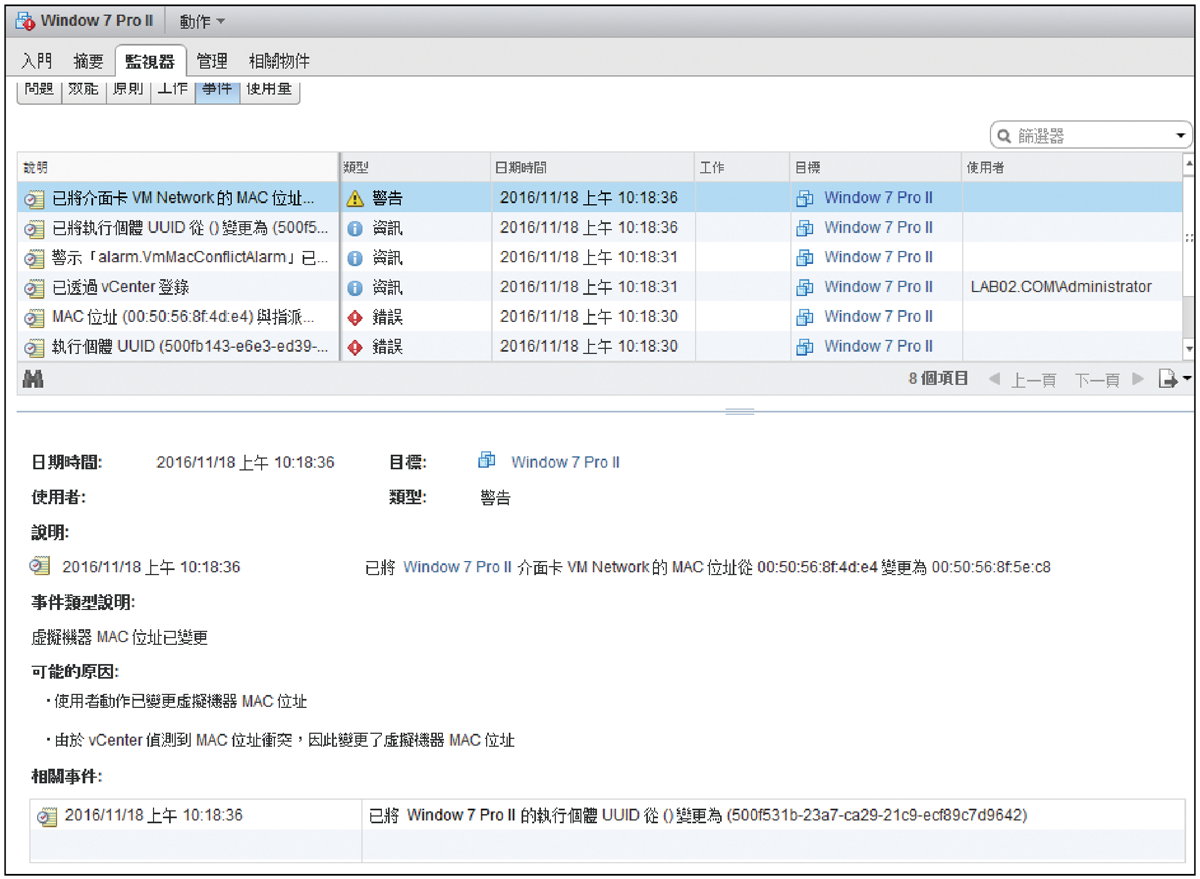
Task: Select related event UUID 變更為 description text
Action: click(x=698, y=815)
